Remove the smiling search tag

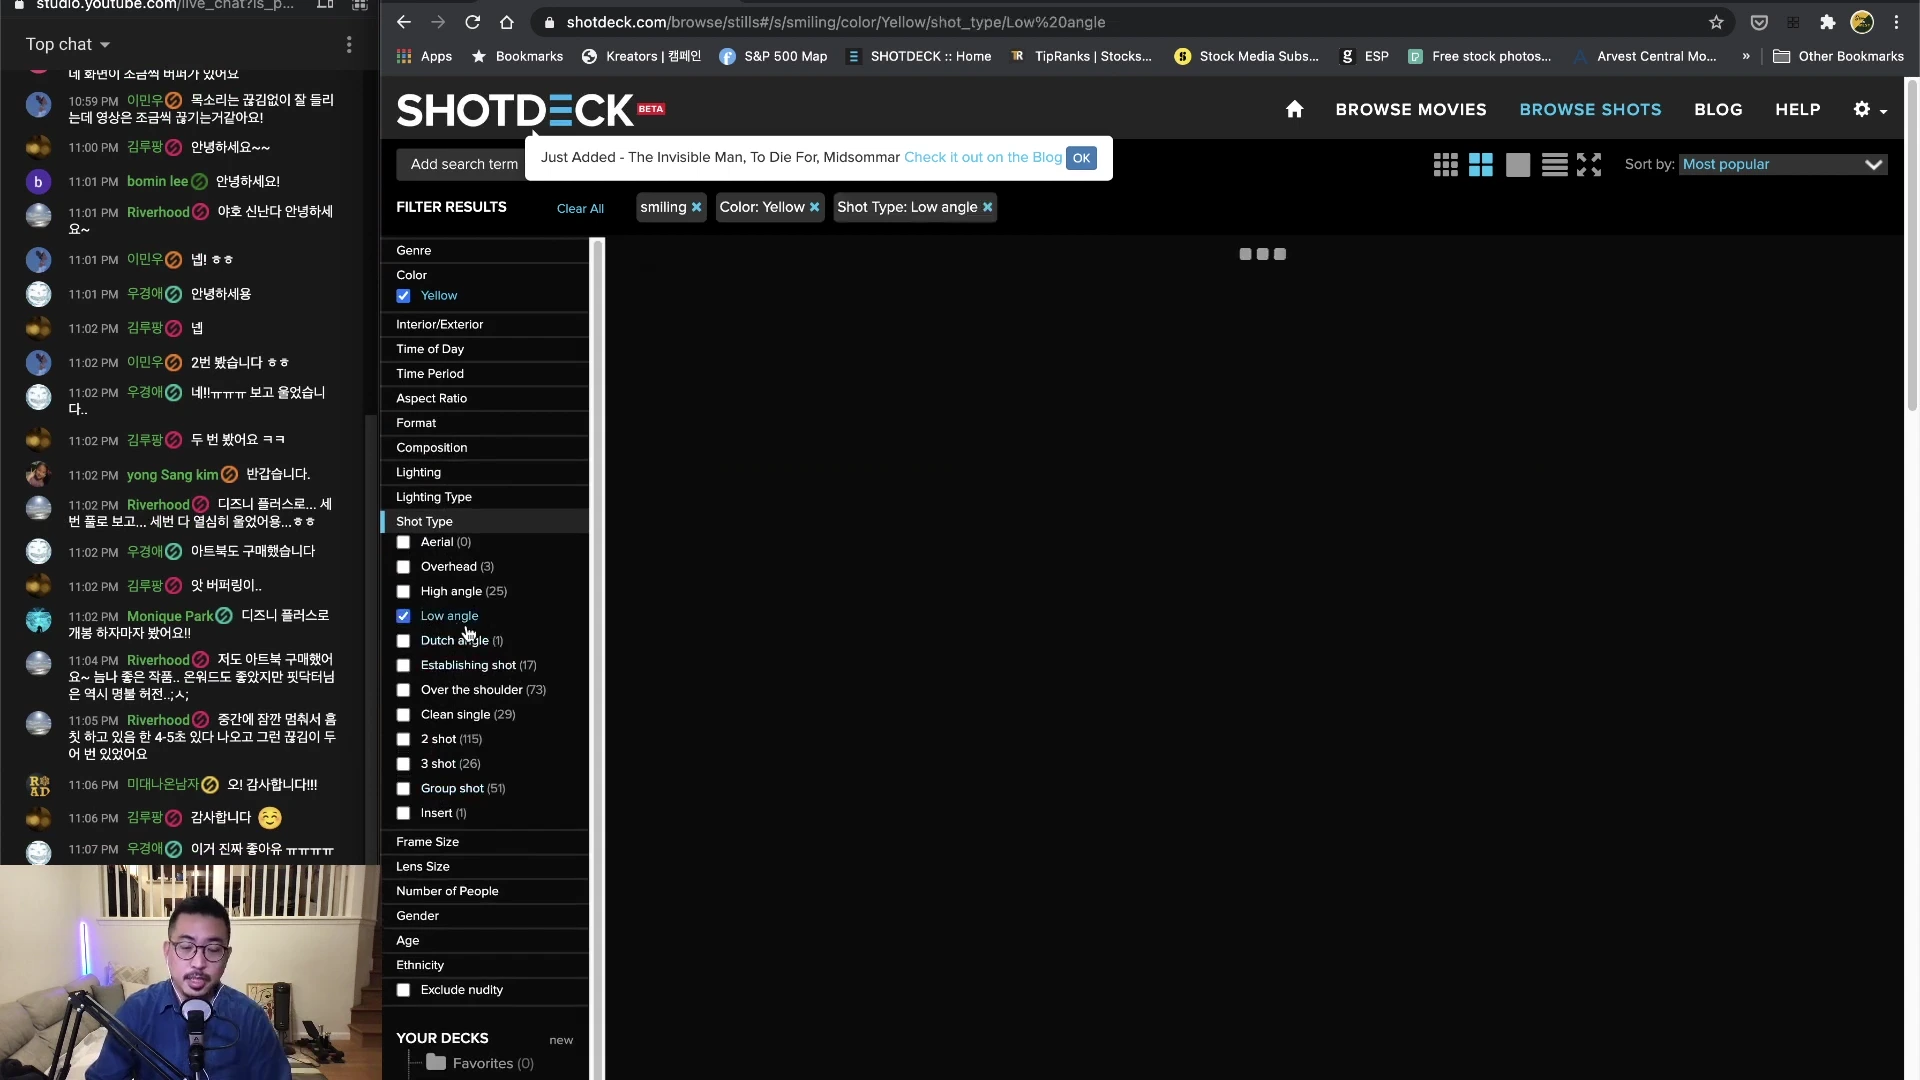[697, 207]
